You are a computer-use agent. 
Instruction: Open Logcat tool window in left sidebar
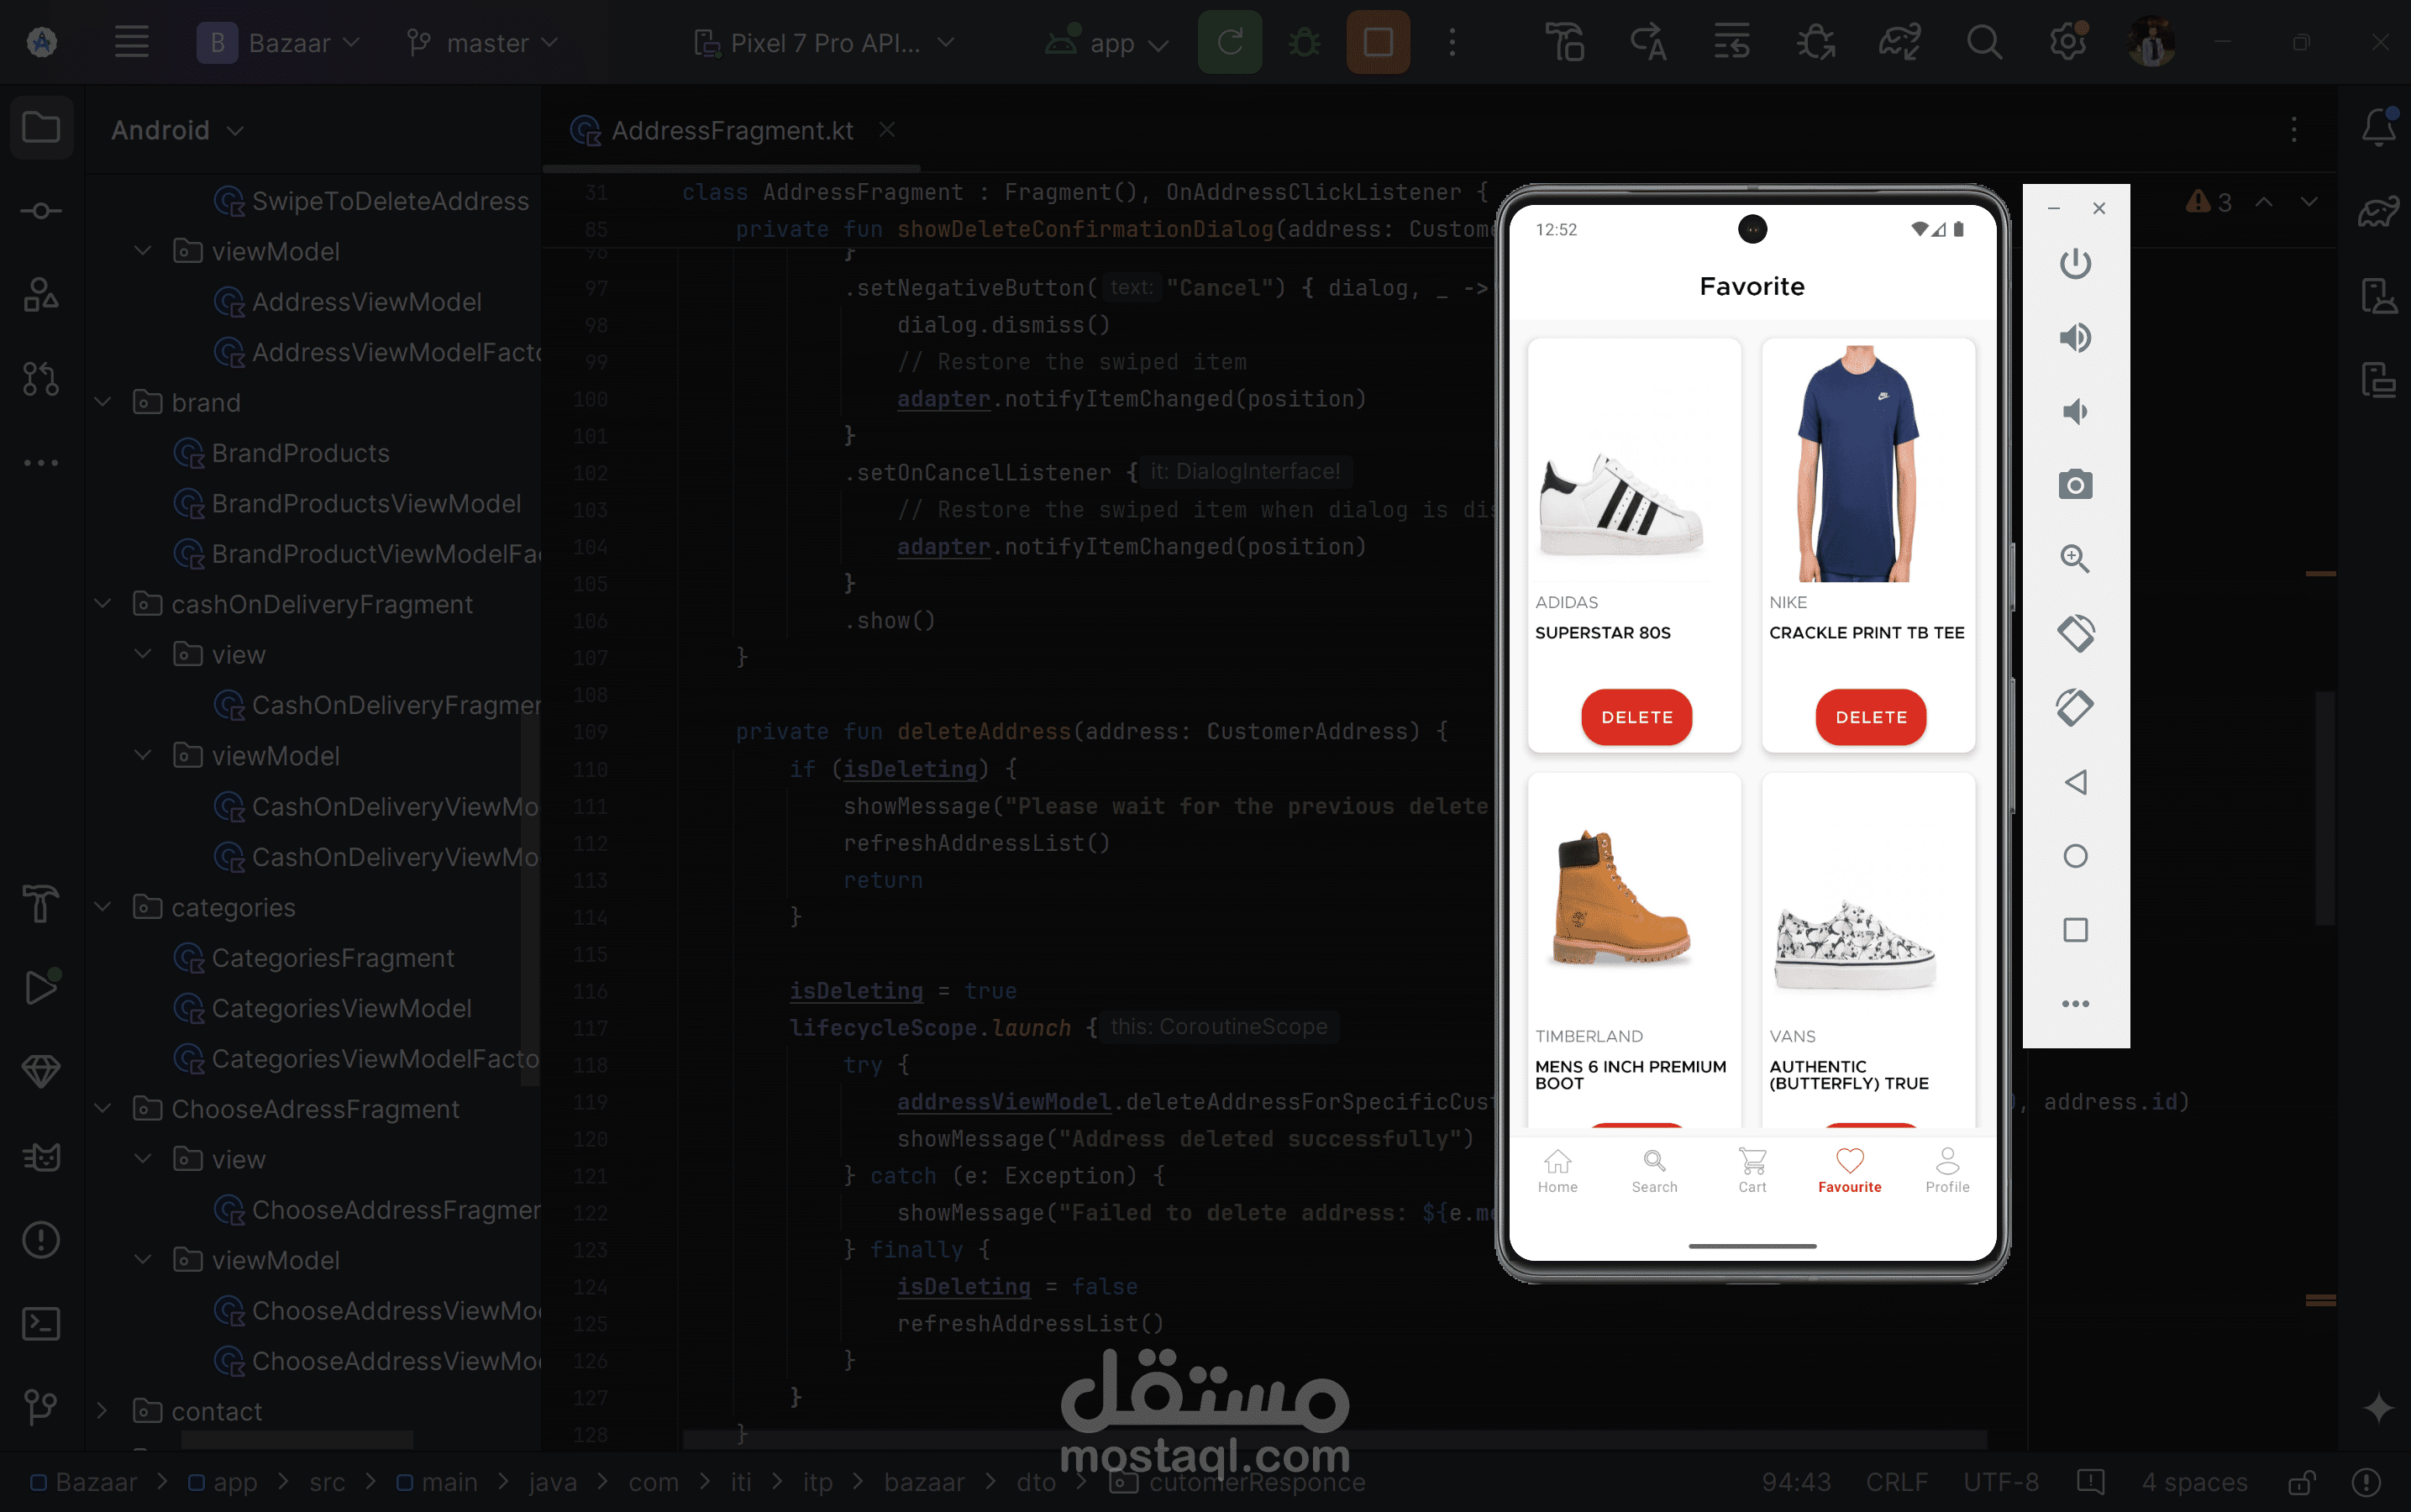pyautogui.click(x=41, y=1157)
